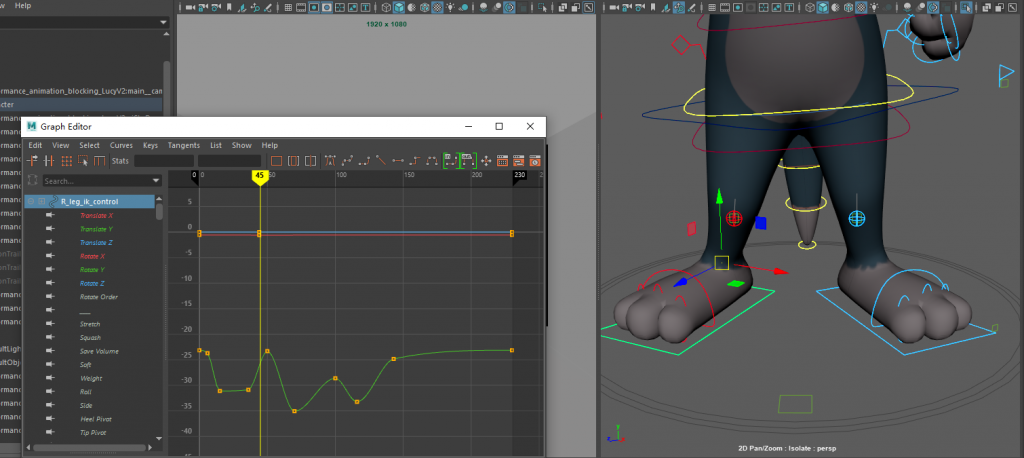Image resolution: width=1024 pixels, height=458 pixels.
Task: Open the Edit menu in Graph Editor
Action: (x=35, y=145)
